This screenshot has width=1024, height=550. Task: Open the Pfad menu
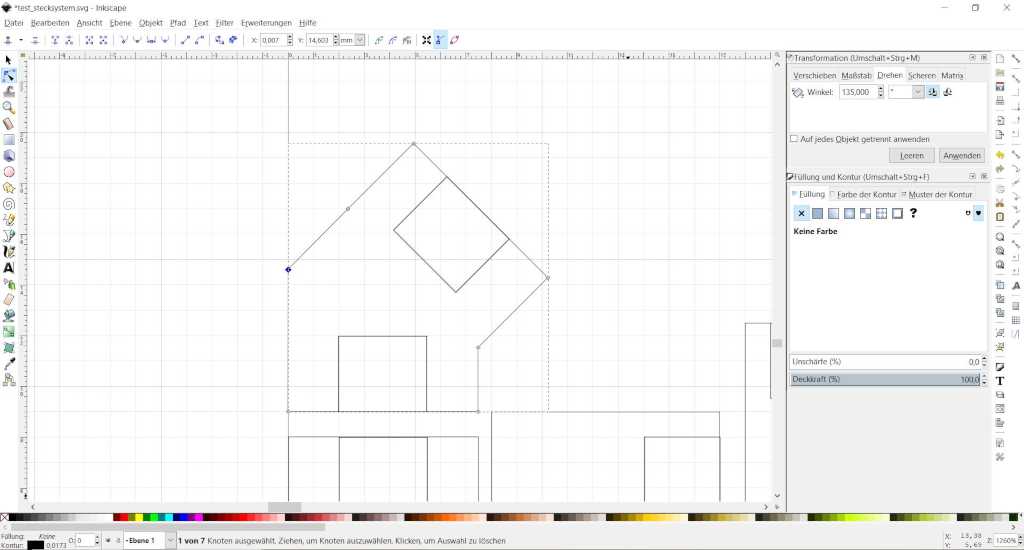tap(178, 23)
